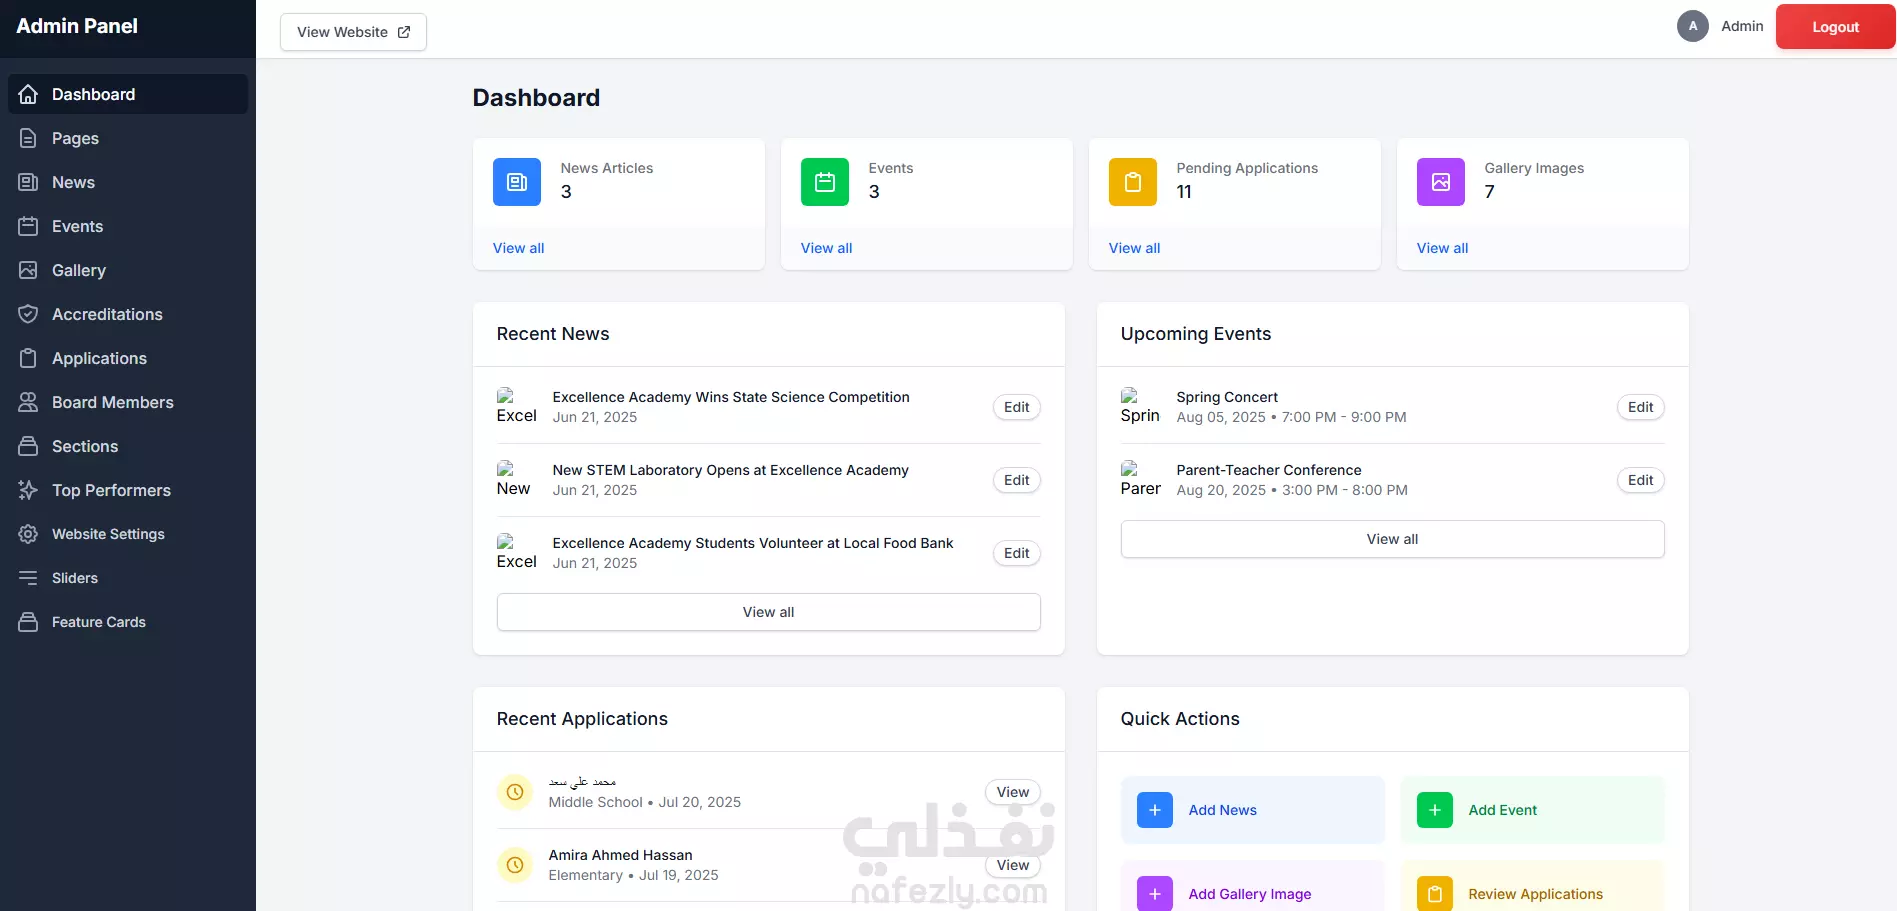Edit the Parent-Teacher Conference event
The image size is (1897, 911).
click(1640, 480)
